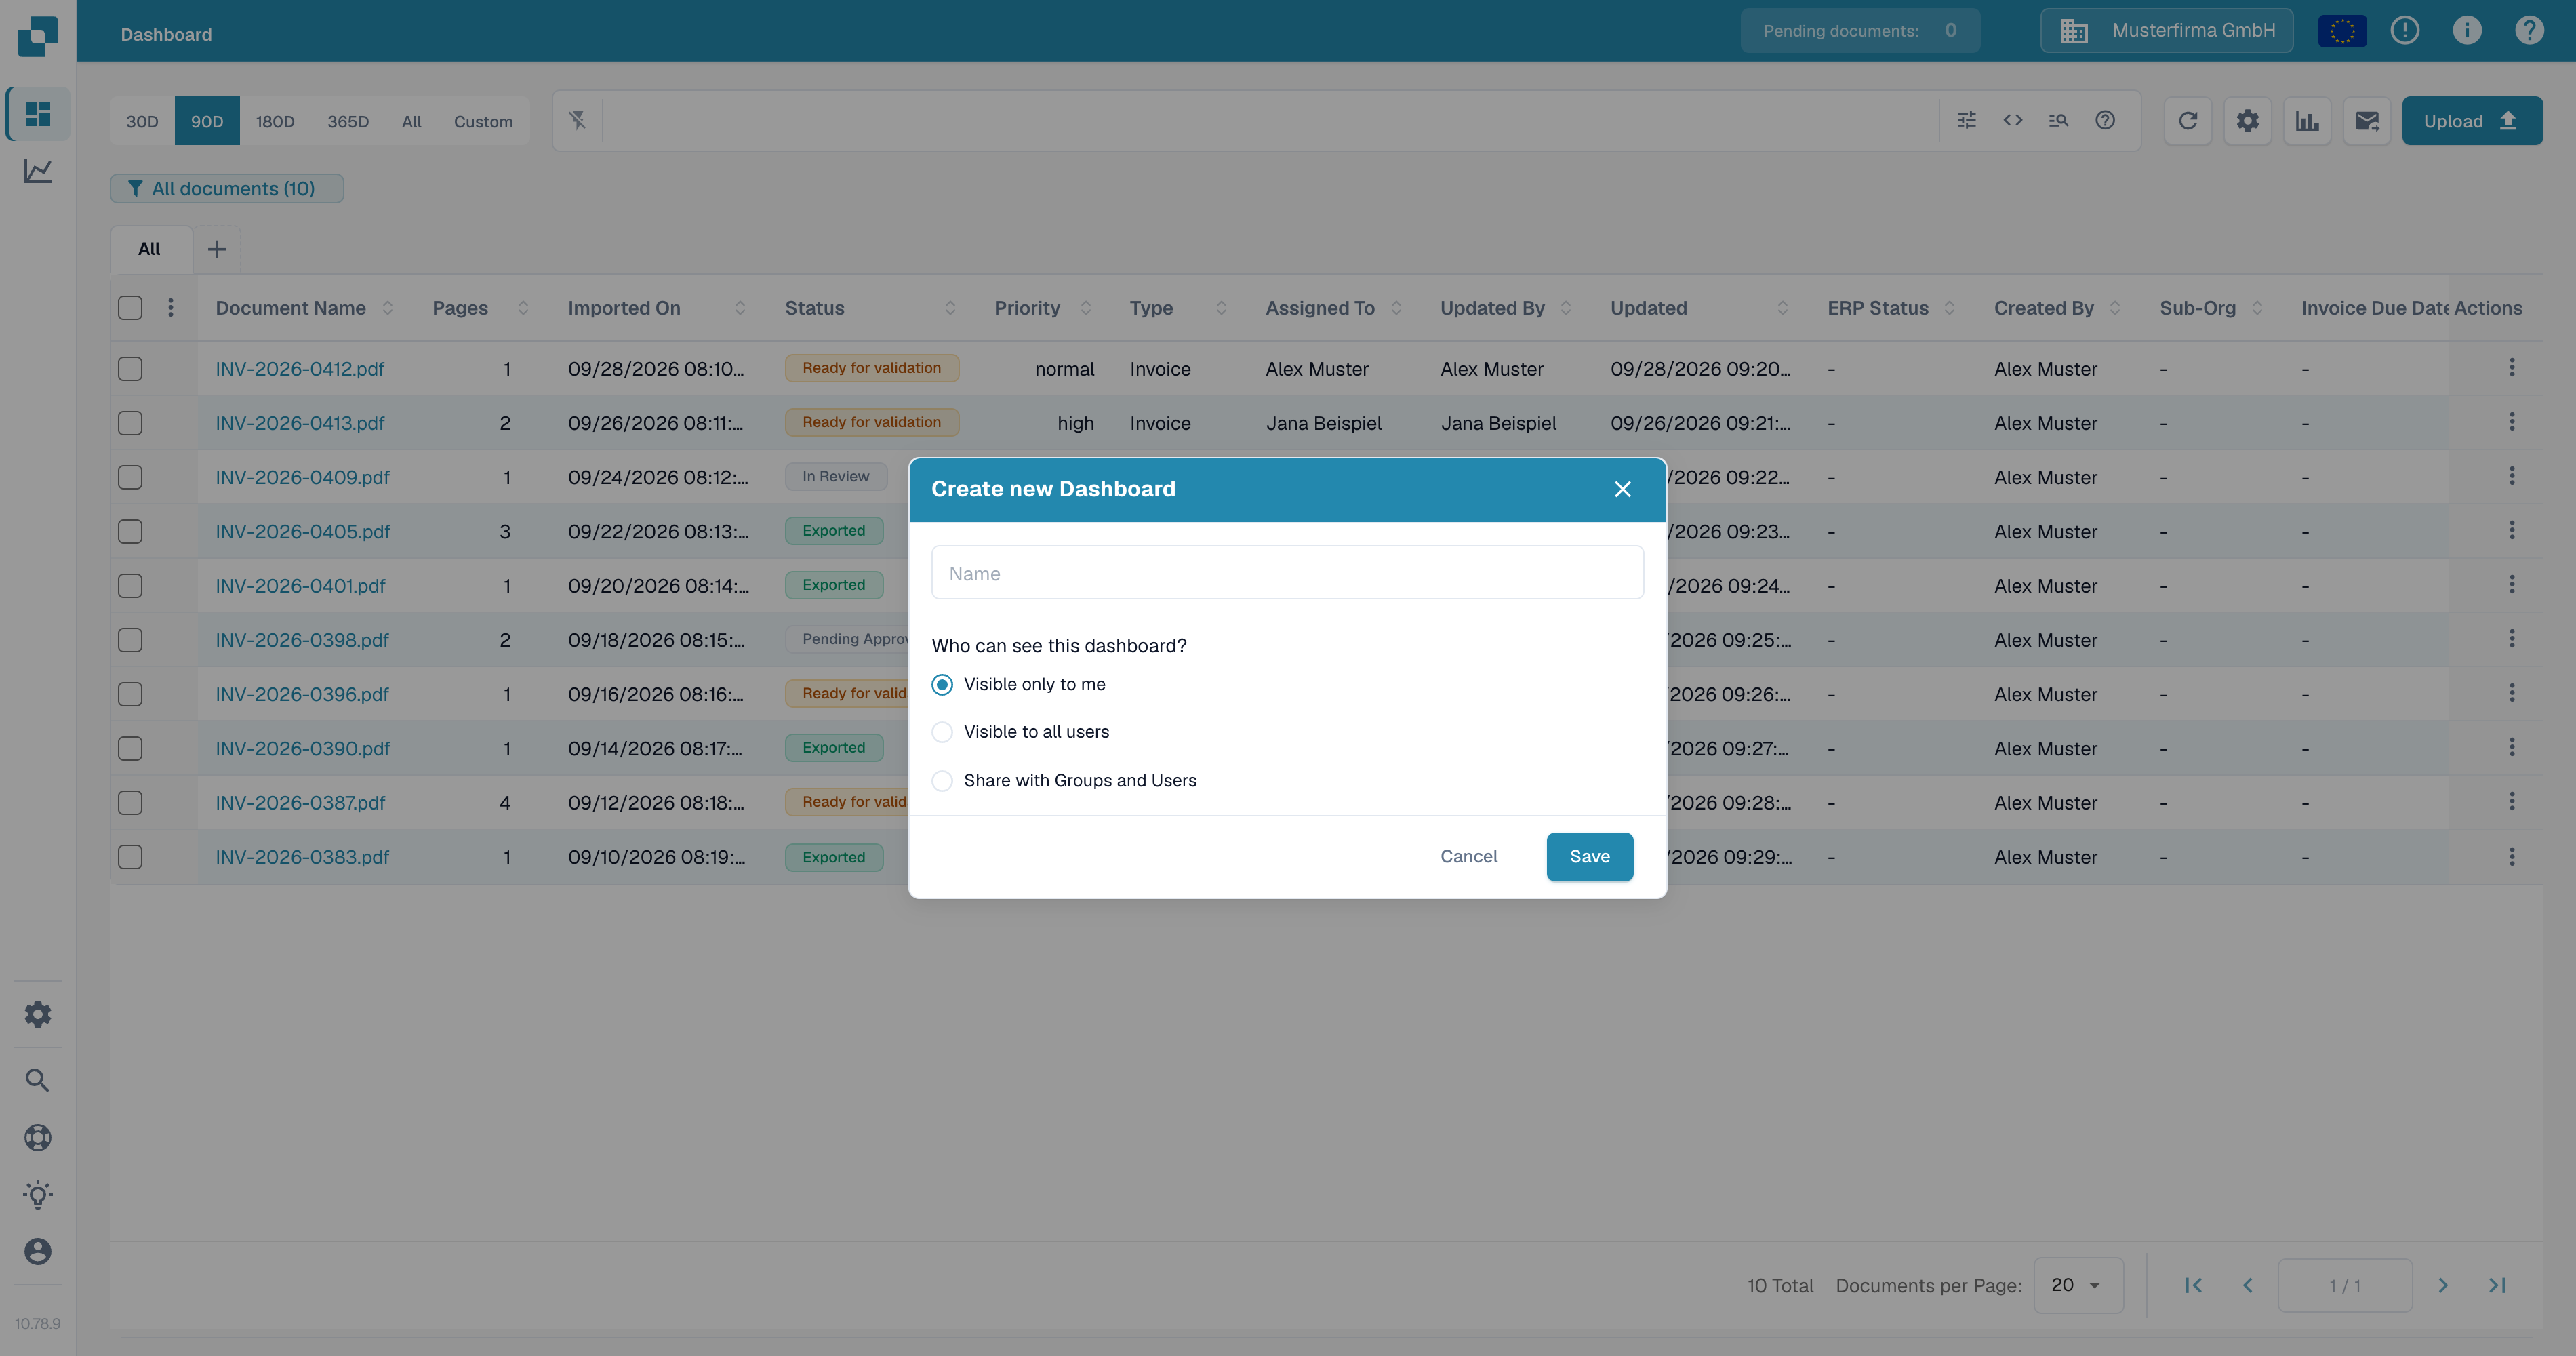Open the dashboard grid icon in sidebar

[38, 114]
